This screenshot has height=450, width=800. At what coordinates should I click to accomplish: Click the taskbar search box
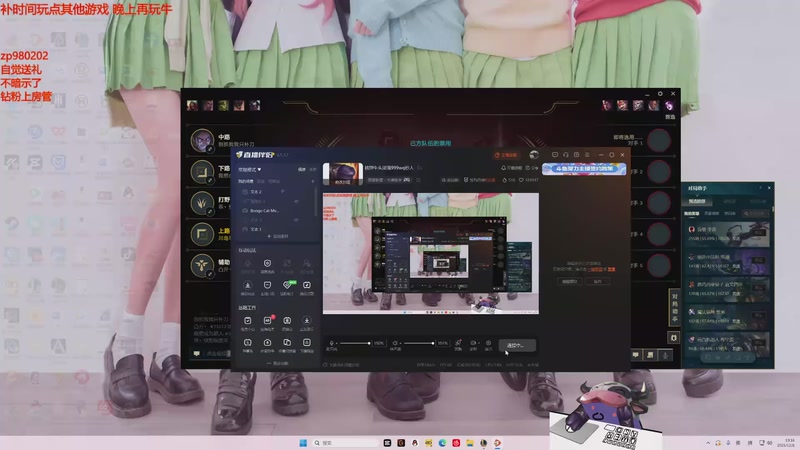pyautogui.click(x=345, y=443)
